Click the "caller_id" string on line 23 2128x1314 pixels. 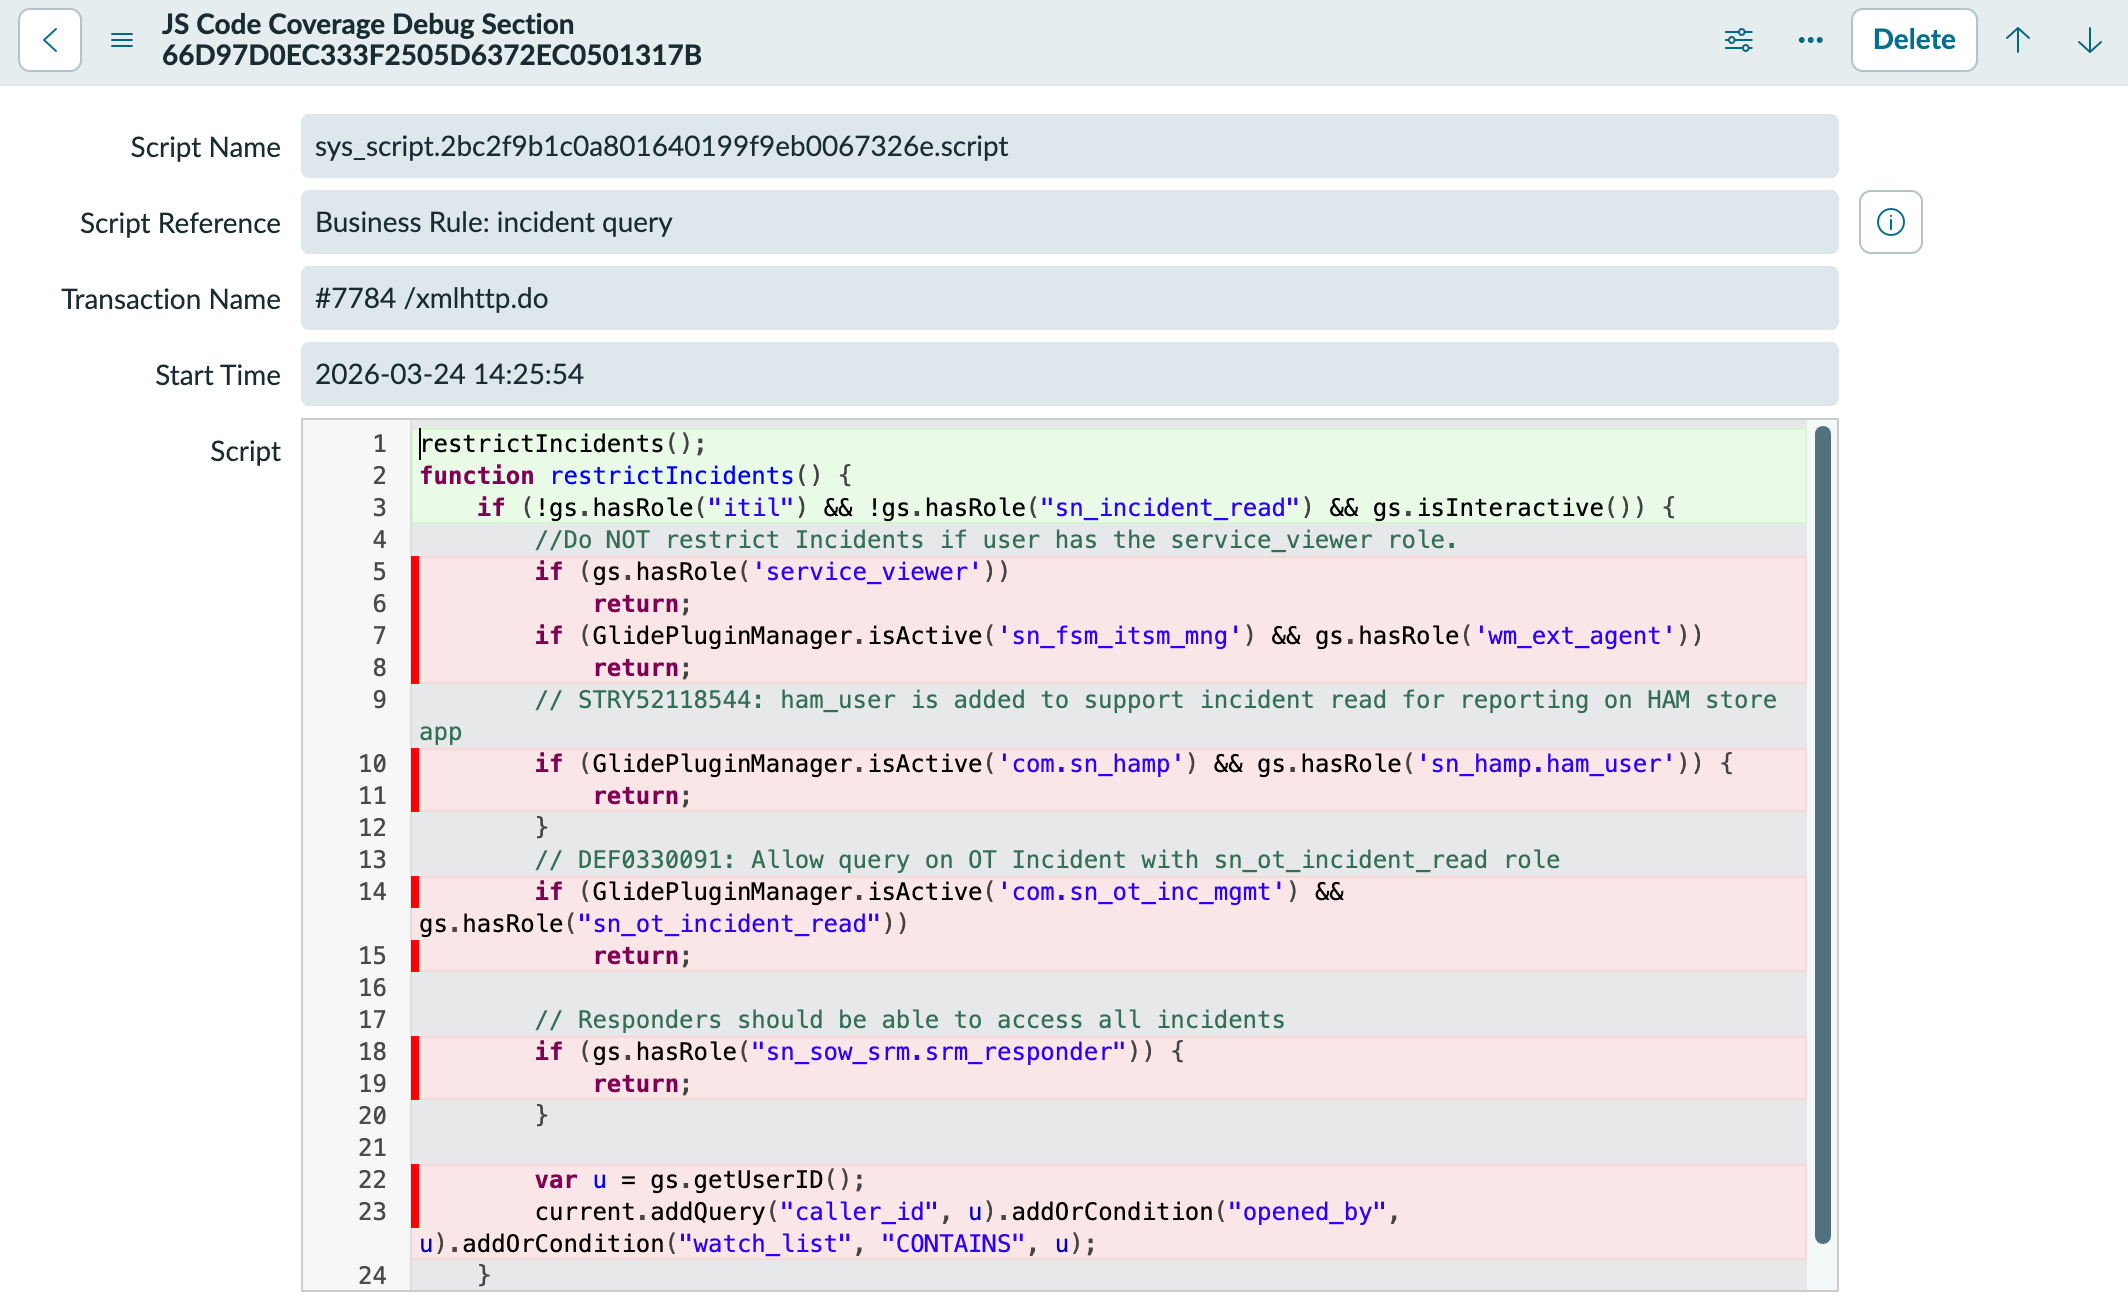tap(859, 1212)
